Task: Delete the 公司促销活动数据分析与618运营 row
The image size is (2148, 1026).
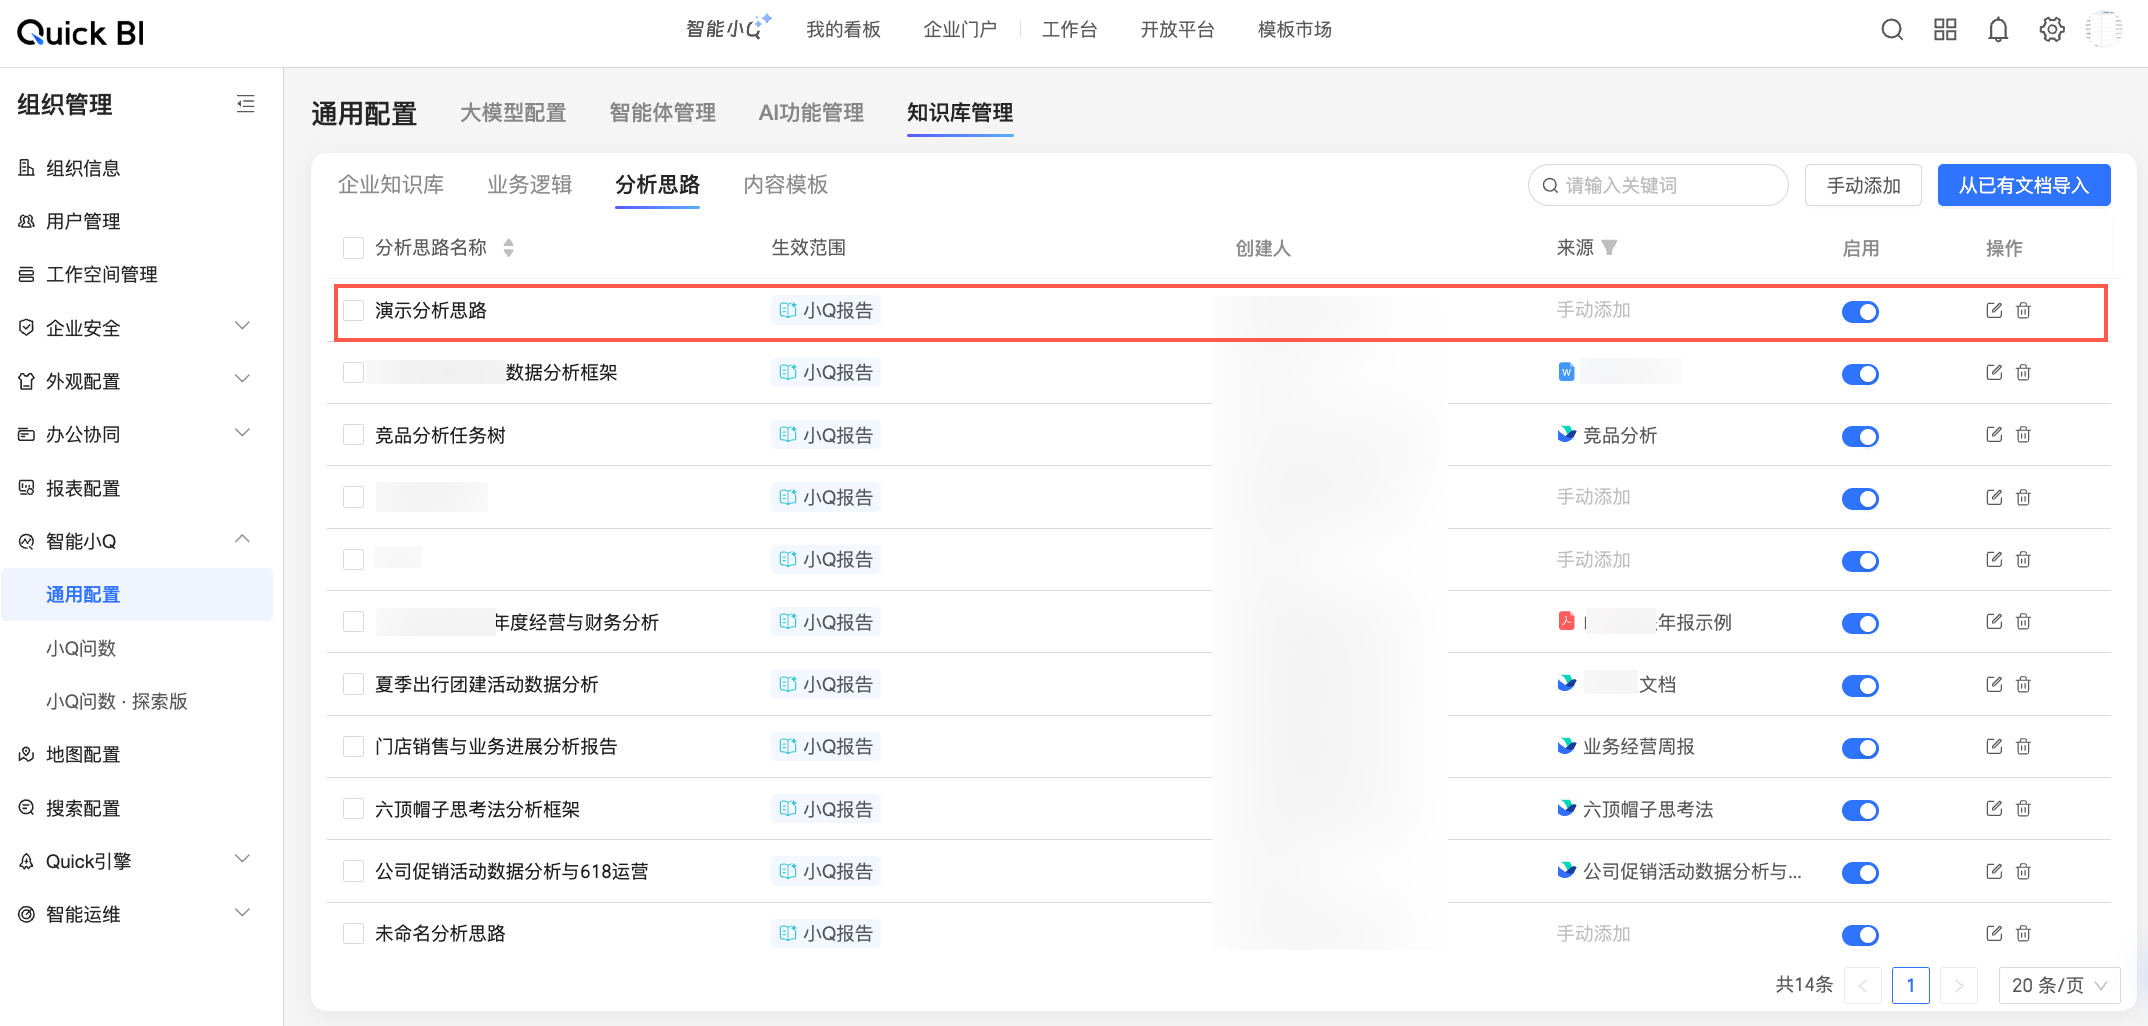Action: (x=2023, y=871)
